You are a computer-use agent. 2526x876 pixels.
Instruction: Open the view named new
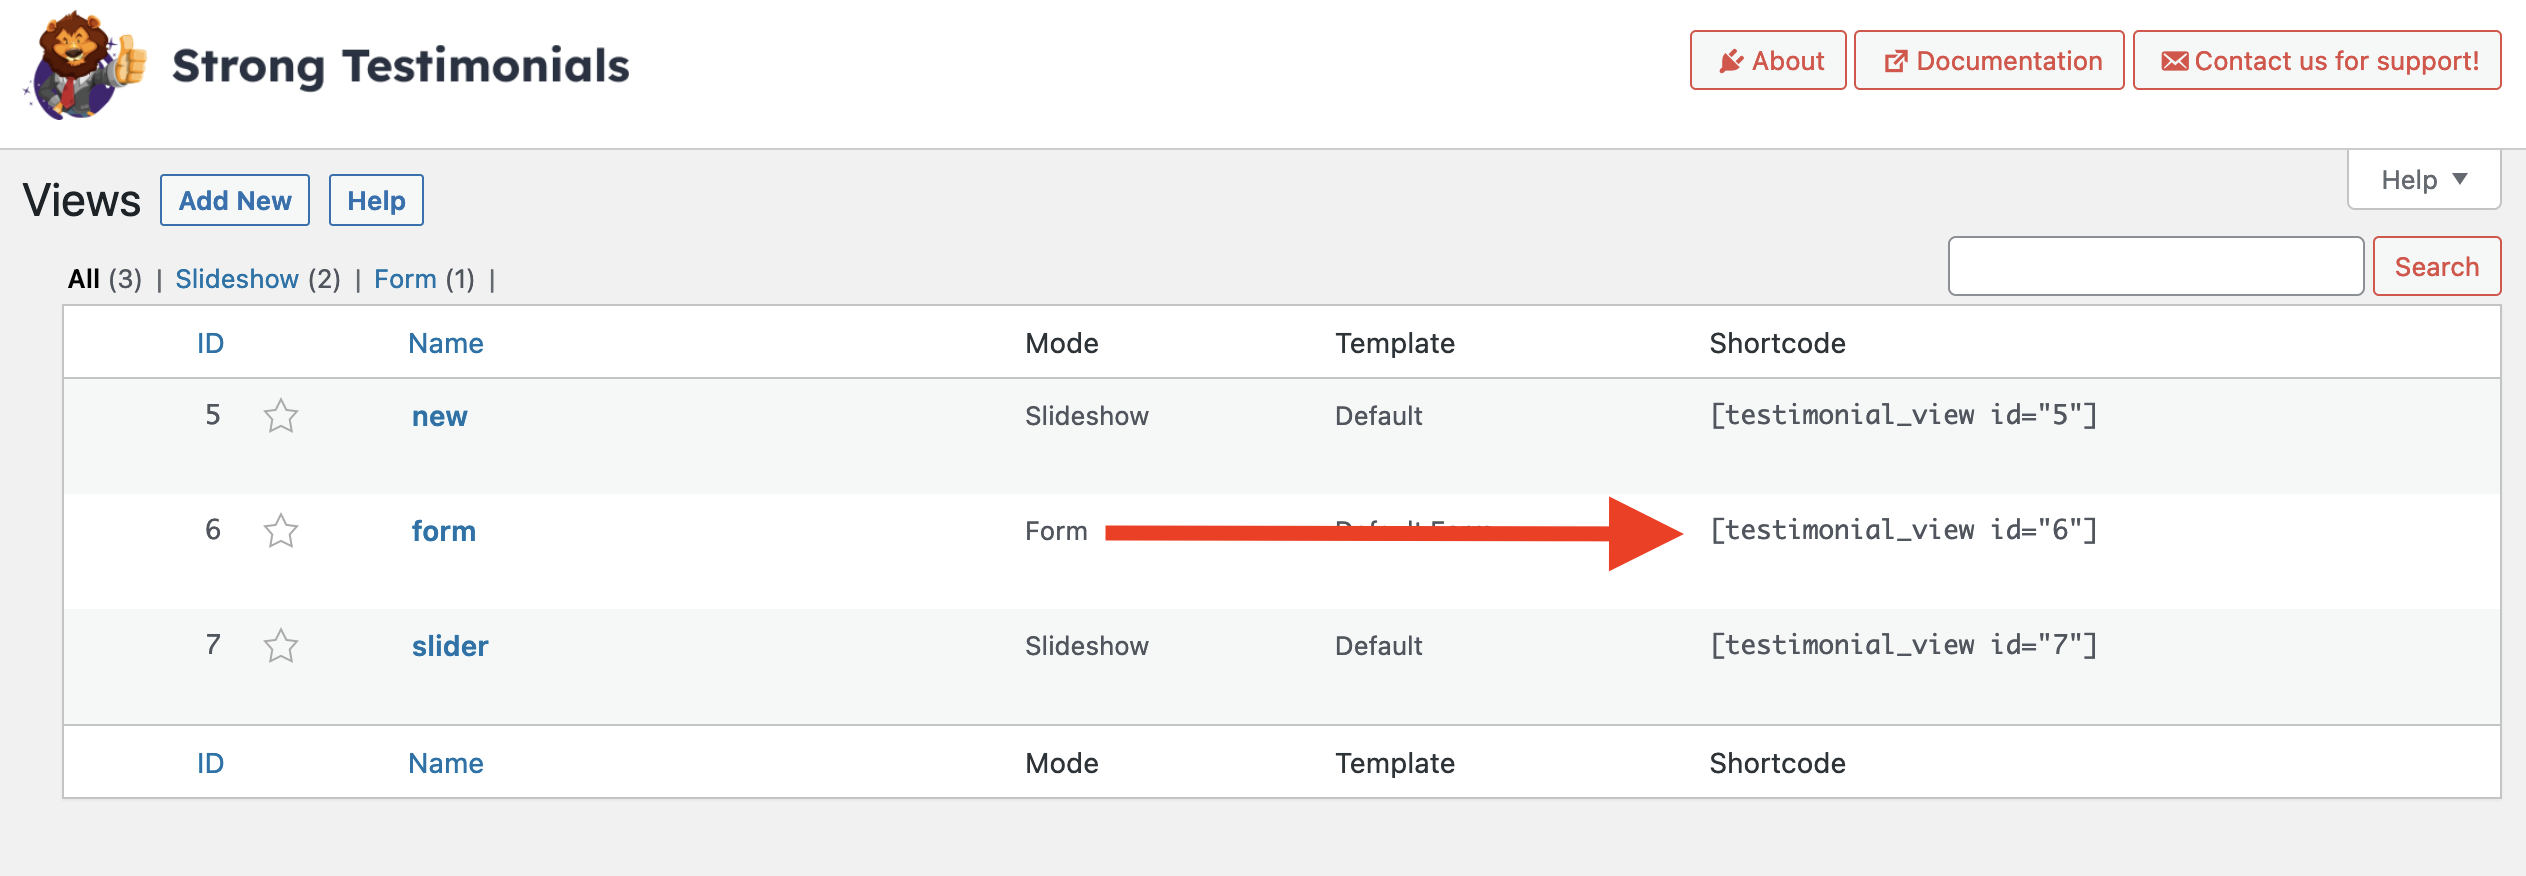point(440,416)
